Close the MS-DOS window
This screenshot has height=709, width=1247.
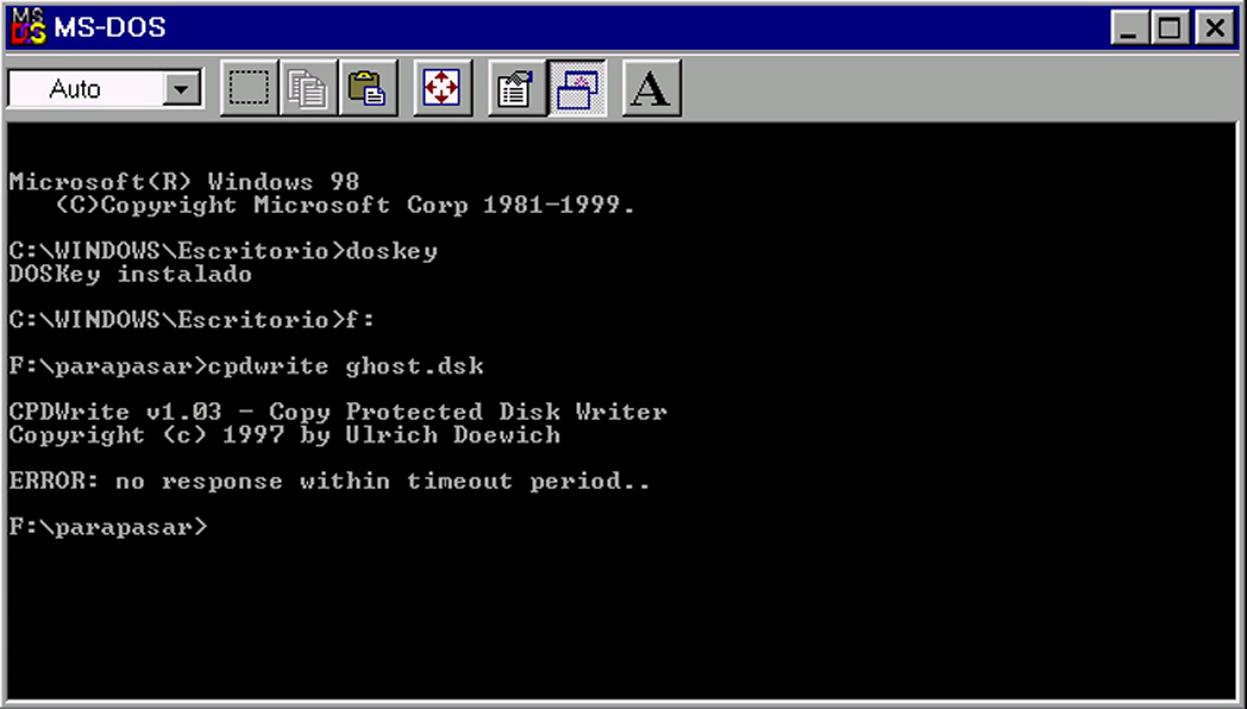1215,28
